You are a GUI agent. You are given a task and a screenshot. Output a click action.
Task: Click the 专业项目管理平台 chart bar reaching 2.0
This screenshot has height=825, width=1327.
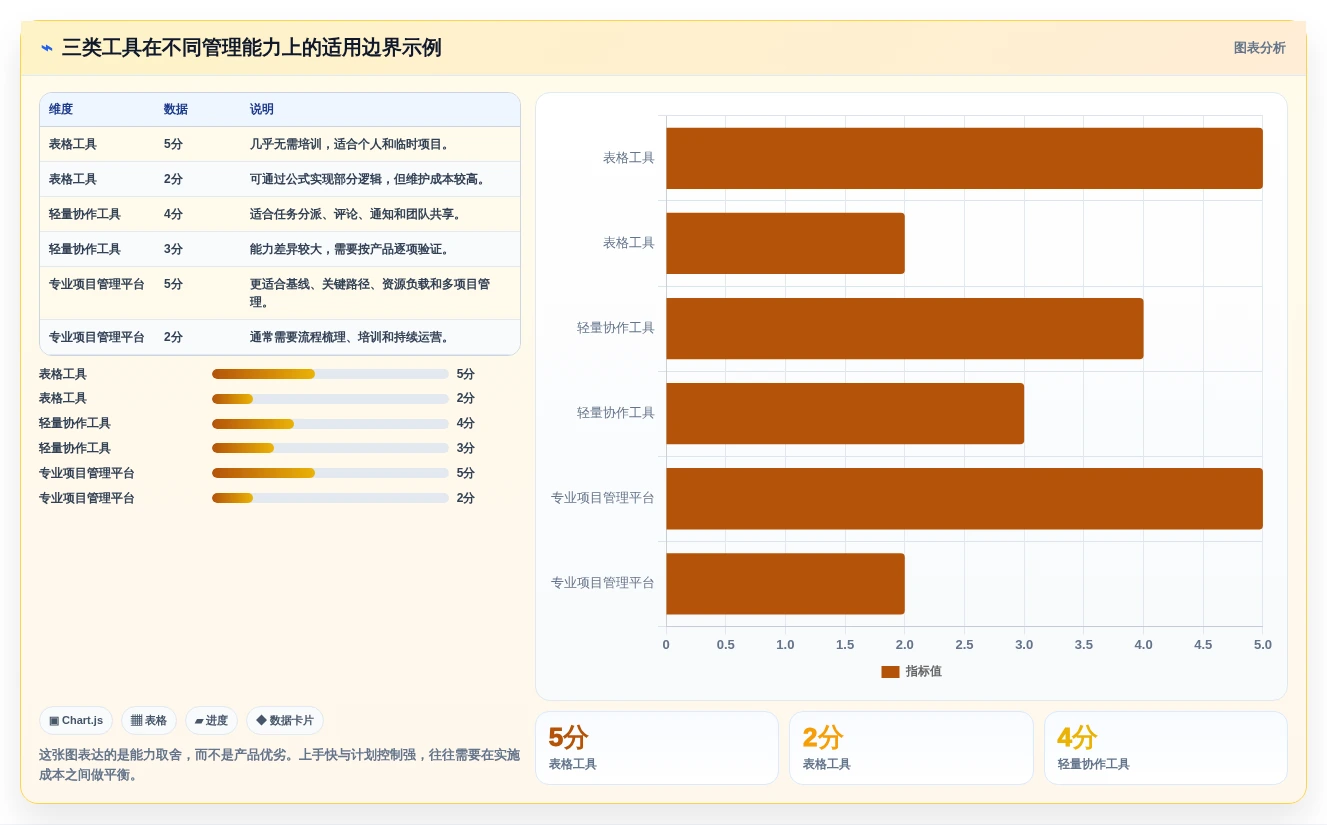point(785,583)
